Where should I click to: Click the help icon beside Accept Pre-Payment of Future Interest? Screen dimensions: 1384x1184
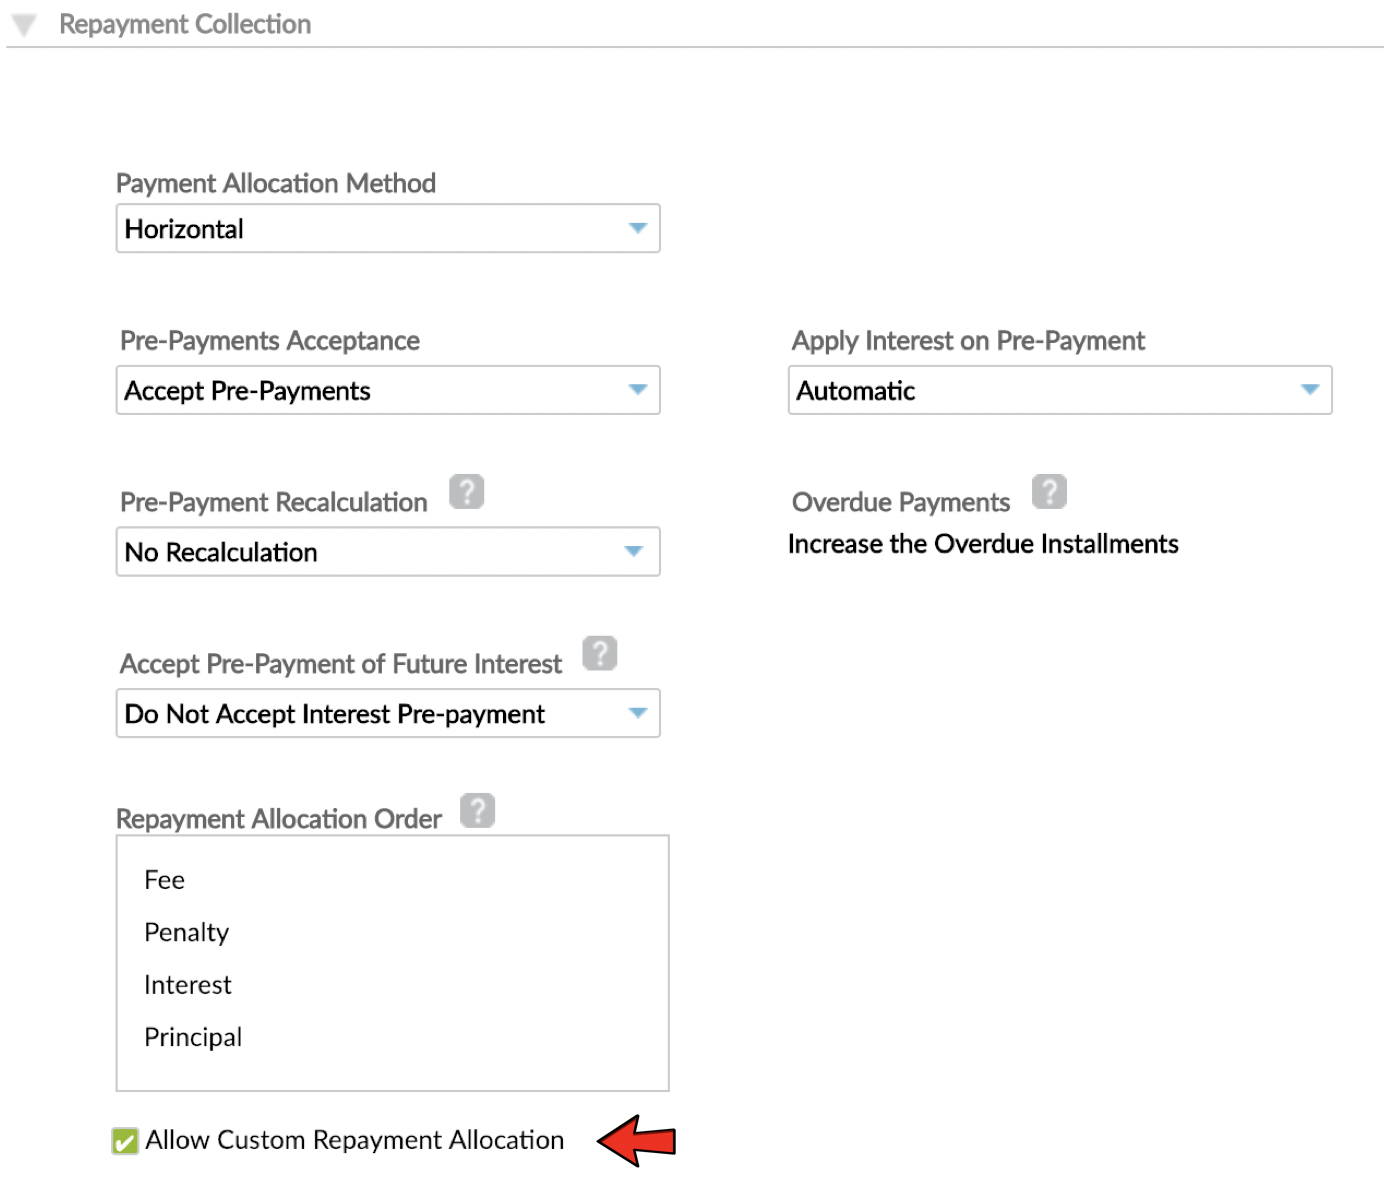tap(600, 653)
